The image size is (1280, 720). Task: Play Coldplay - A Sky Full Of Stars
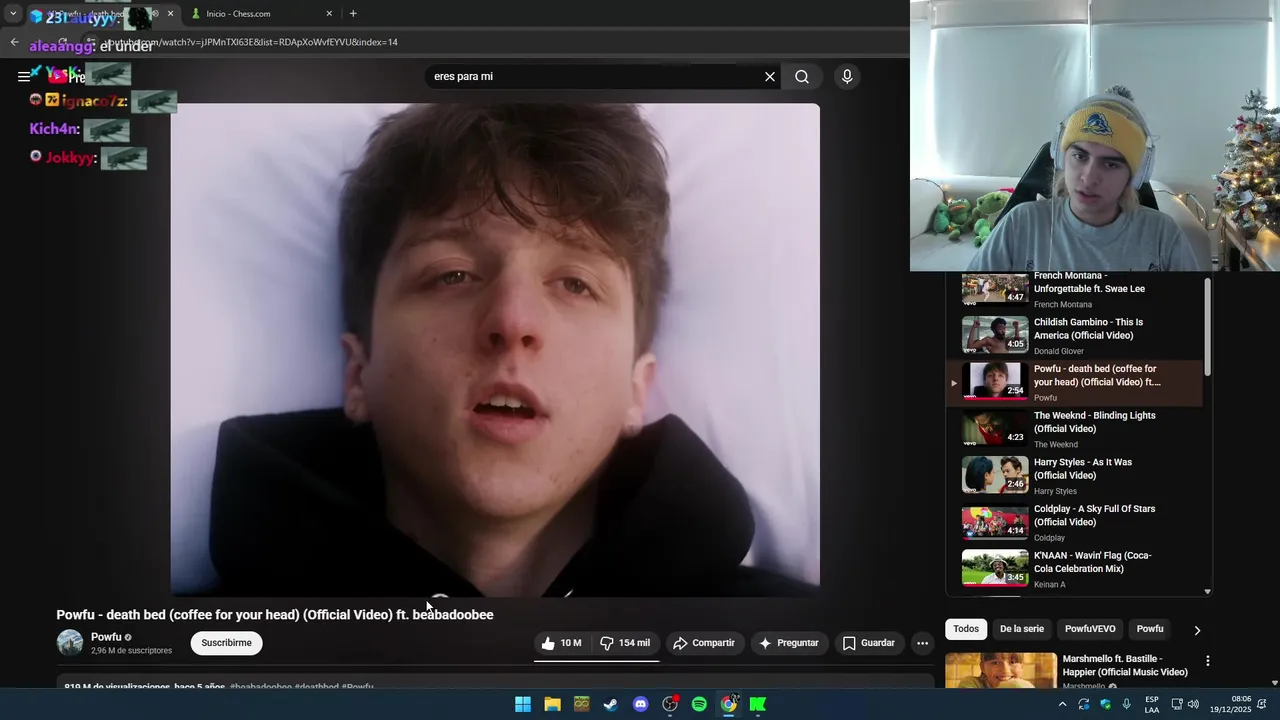coord(1075,523)
